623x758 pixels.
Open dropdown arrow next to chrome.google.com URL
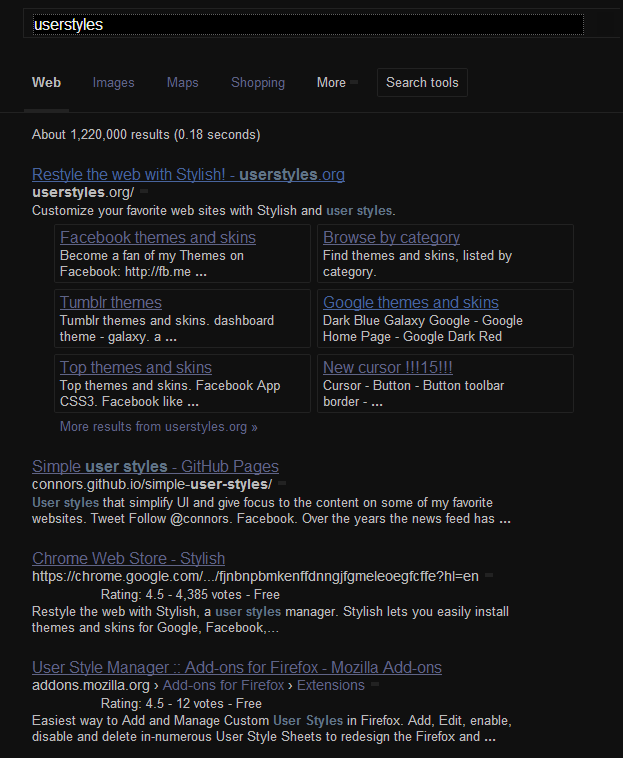(x=489, y=576)
